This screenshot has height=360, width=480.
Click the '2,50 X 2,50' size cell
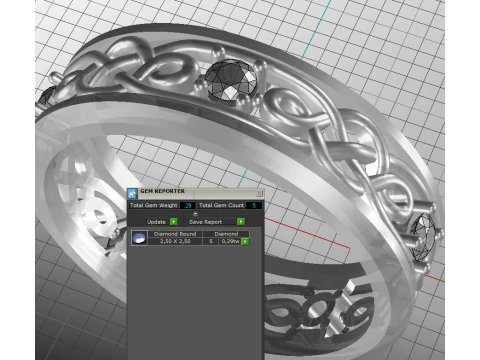coord(175,241)
